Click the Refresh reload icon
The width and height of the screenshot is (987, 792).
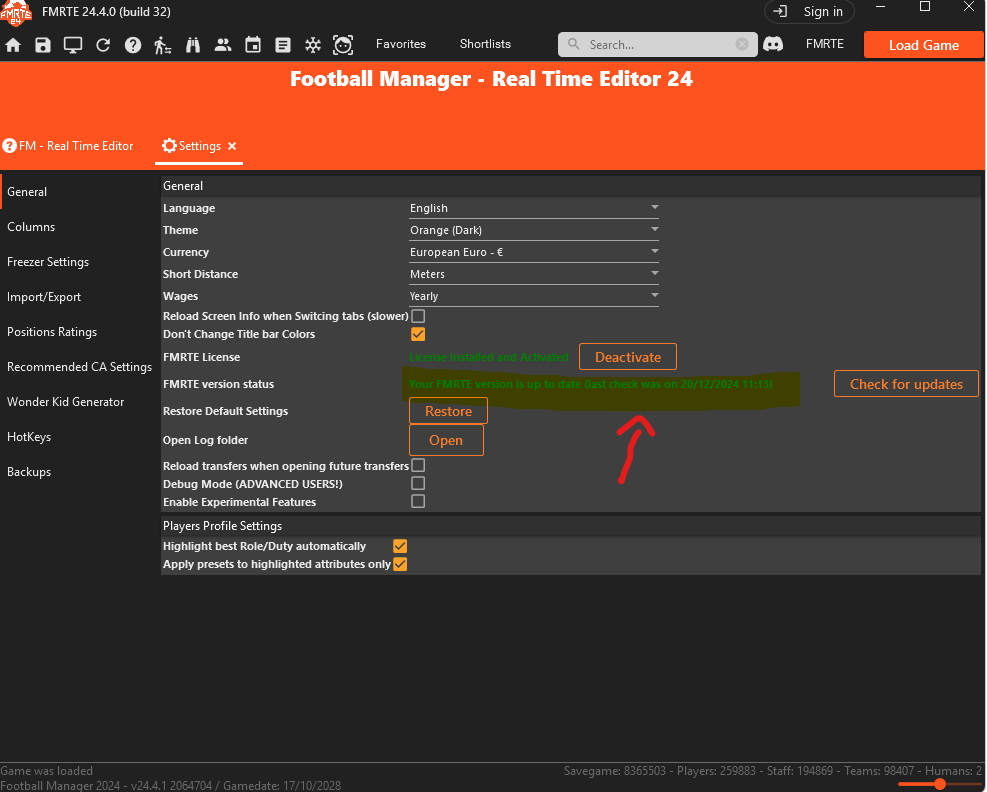coord(103,45)
